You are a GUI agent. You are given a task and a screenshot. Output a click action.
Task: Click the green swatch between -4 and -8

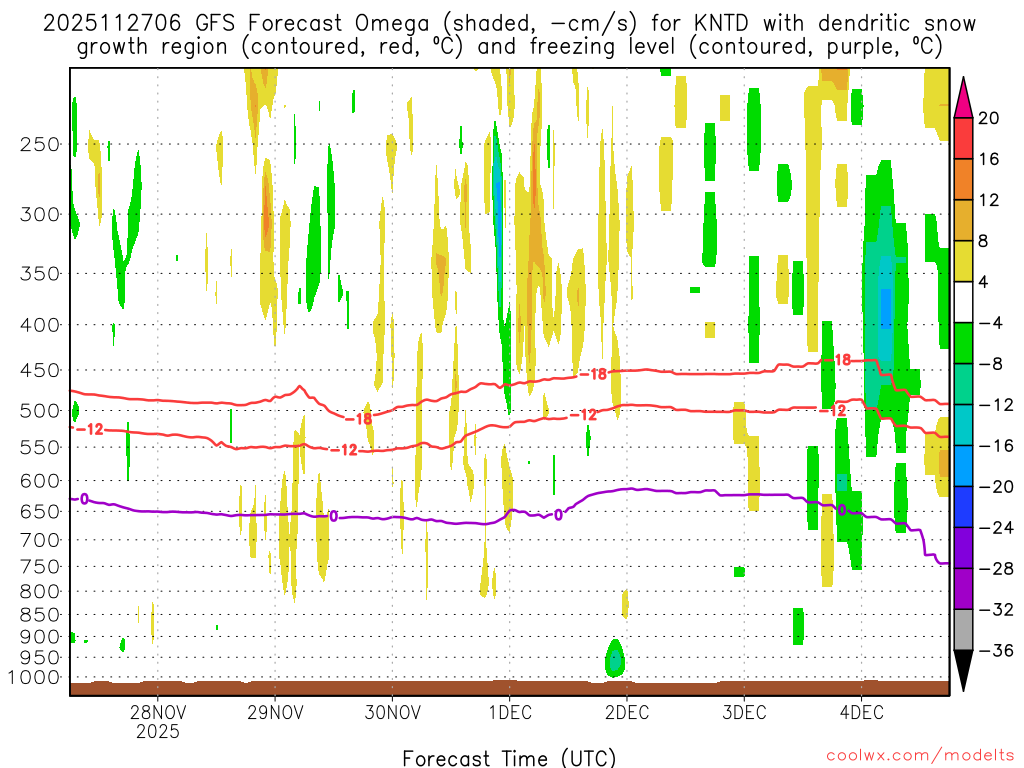pyautogui.click(x=963, y=344)
